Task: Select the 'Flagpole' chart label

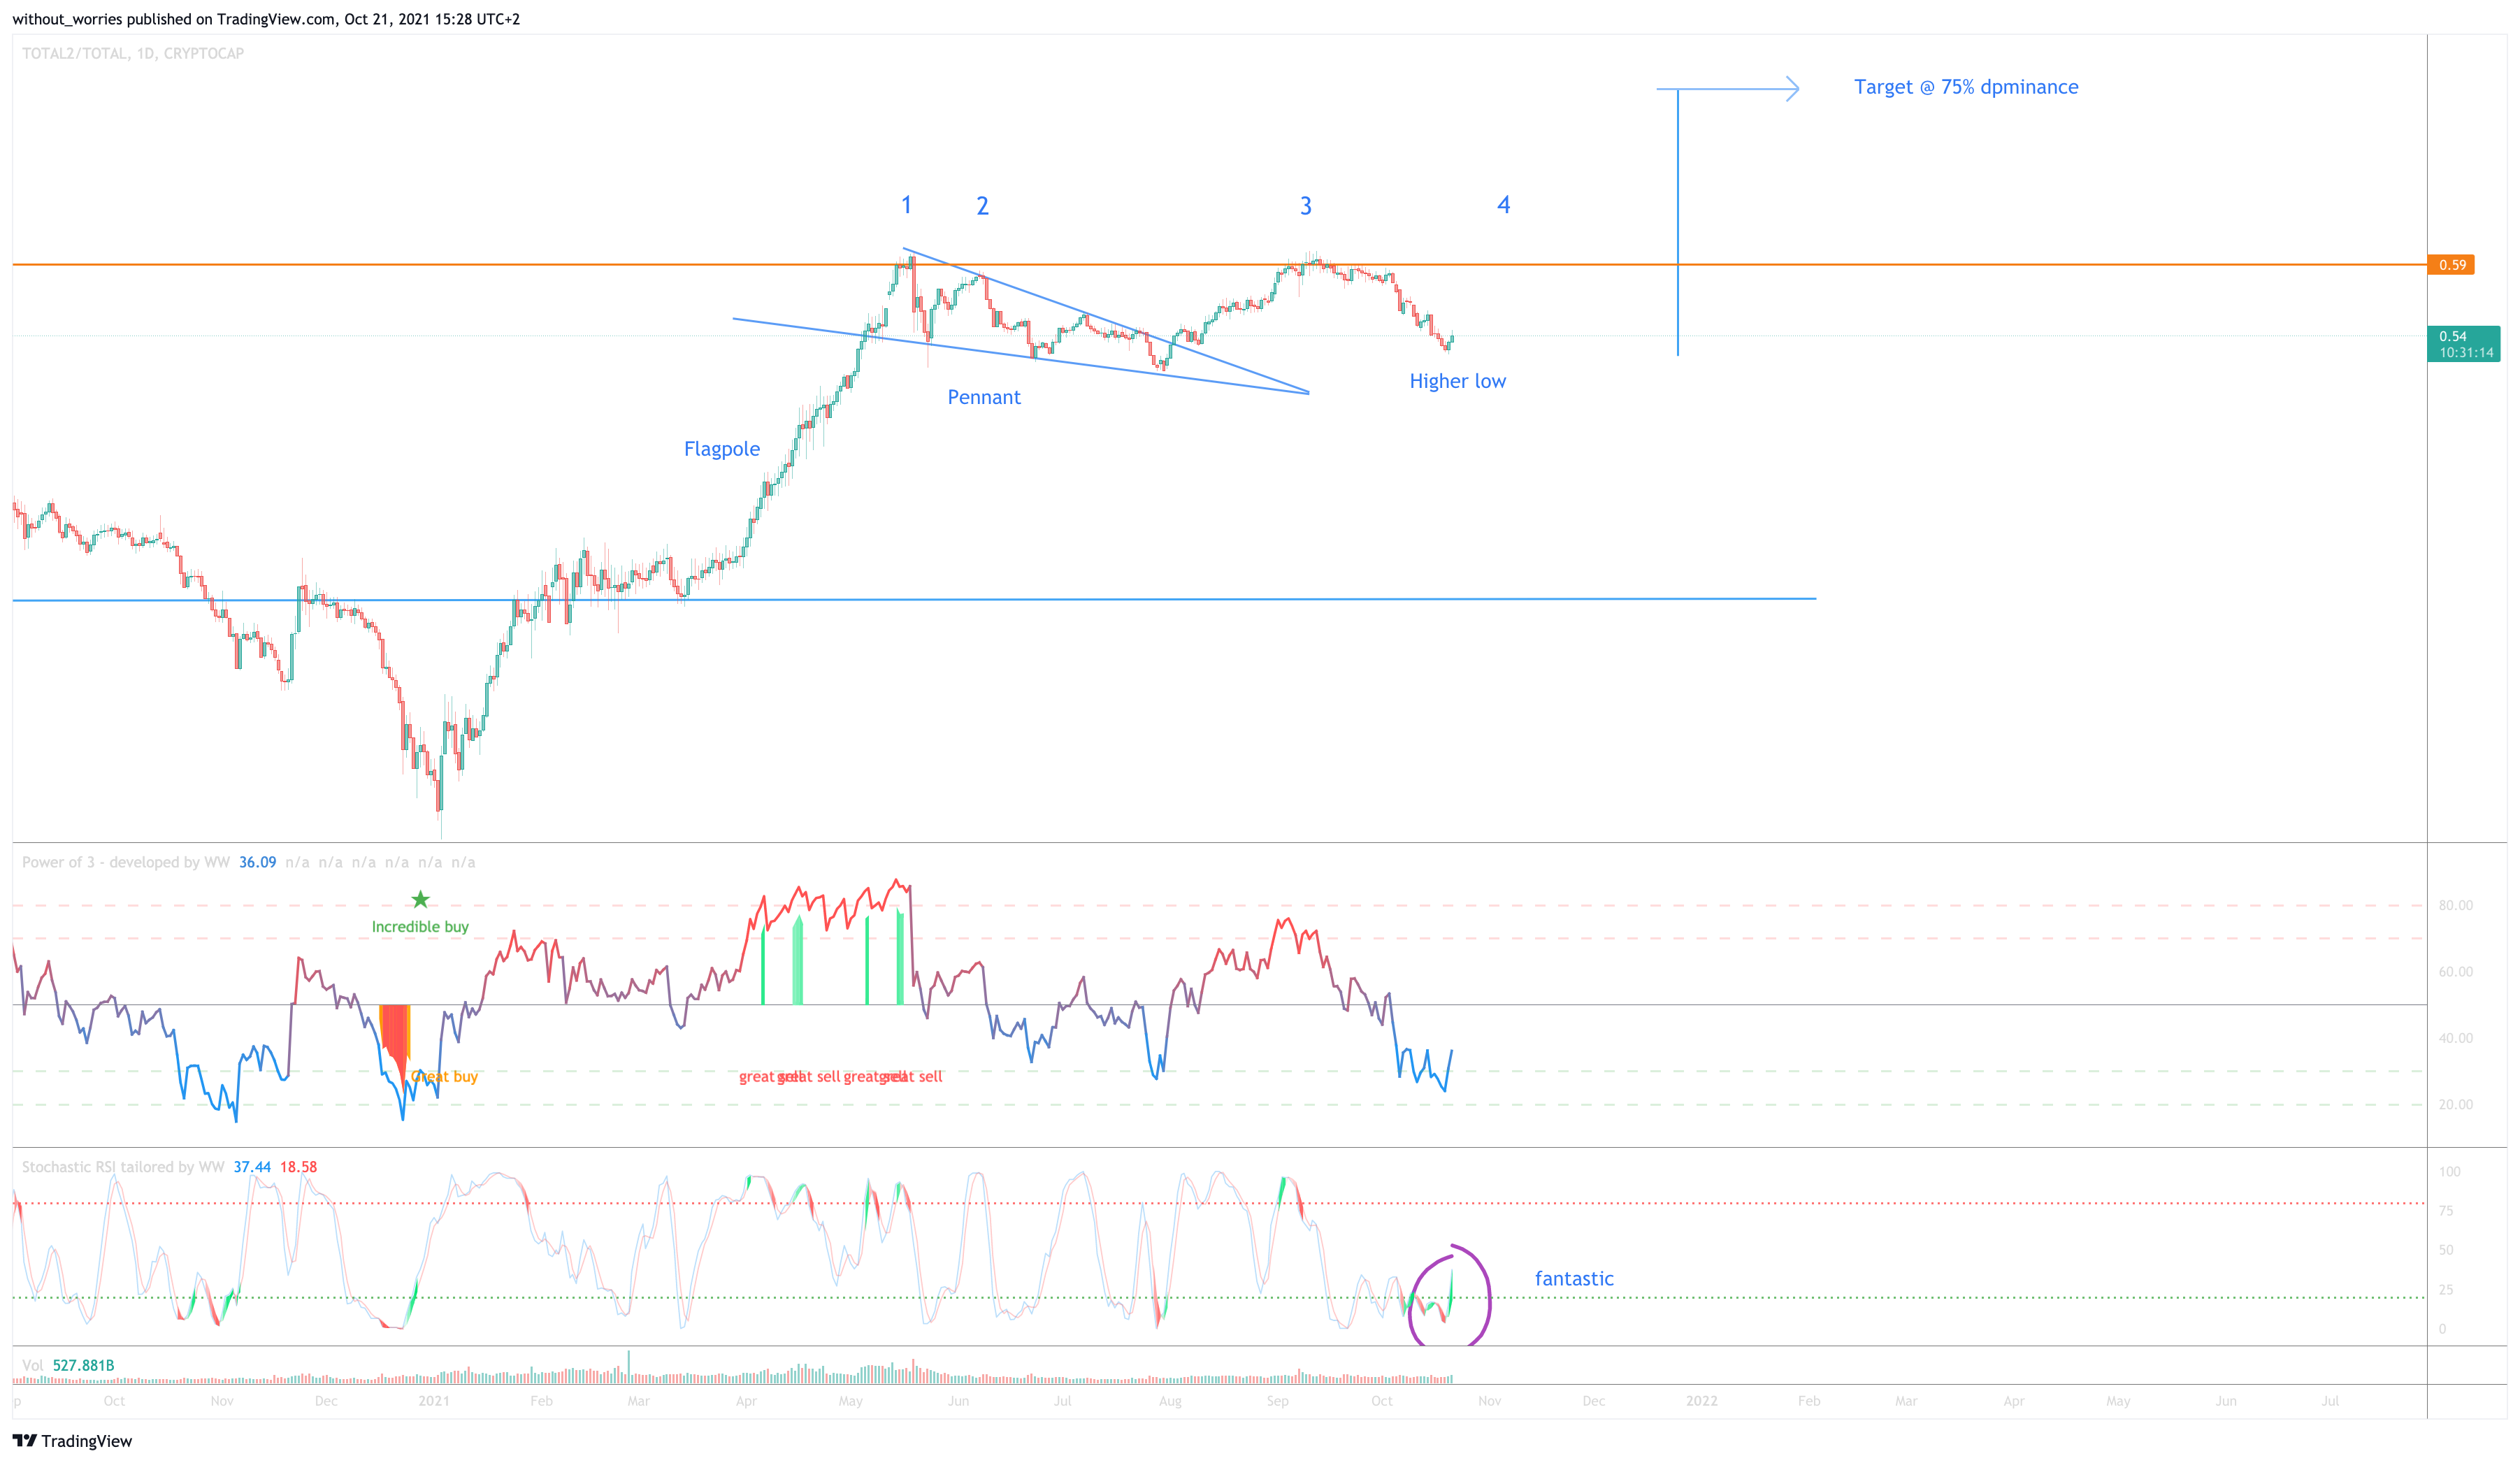Action: click(722, 449)
